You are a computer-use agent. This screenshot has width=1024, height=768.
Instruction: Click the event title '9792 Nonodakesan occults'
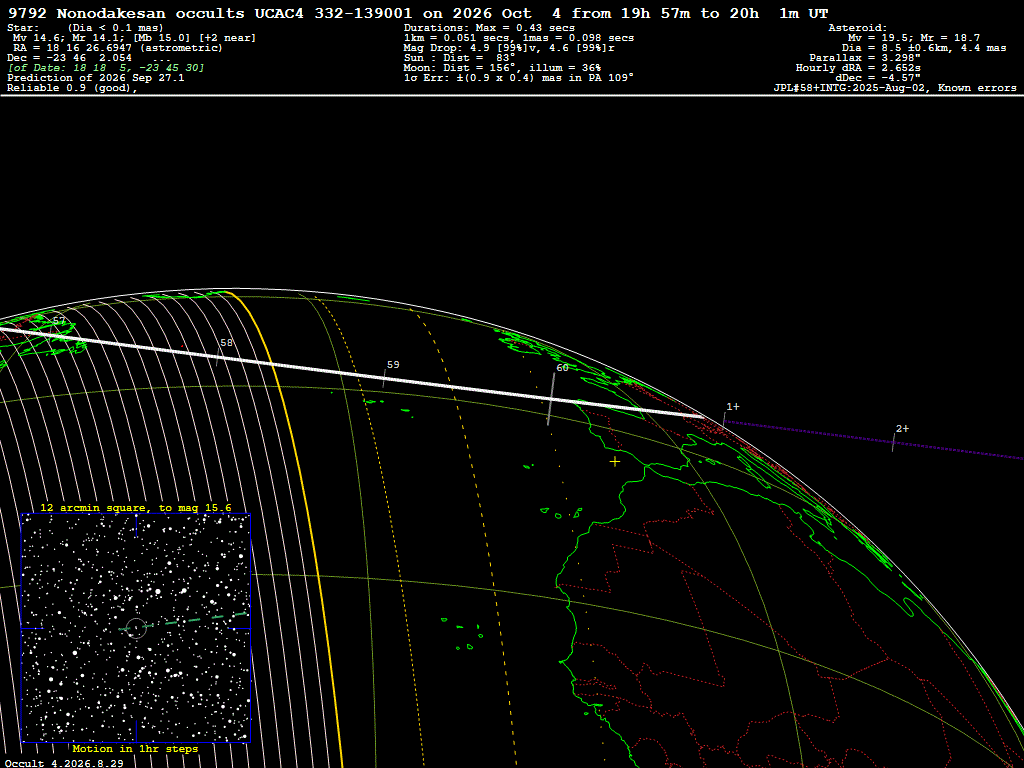[127, 14]
